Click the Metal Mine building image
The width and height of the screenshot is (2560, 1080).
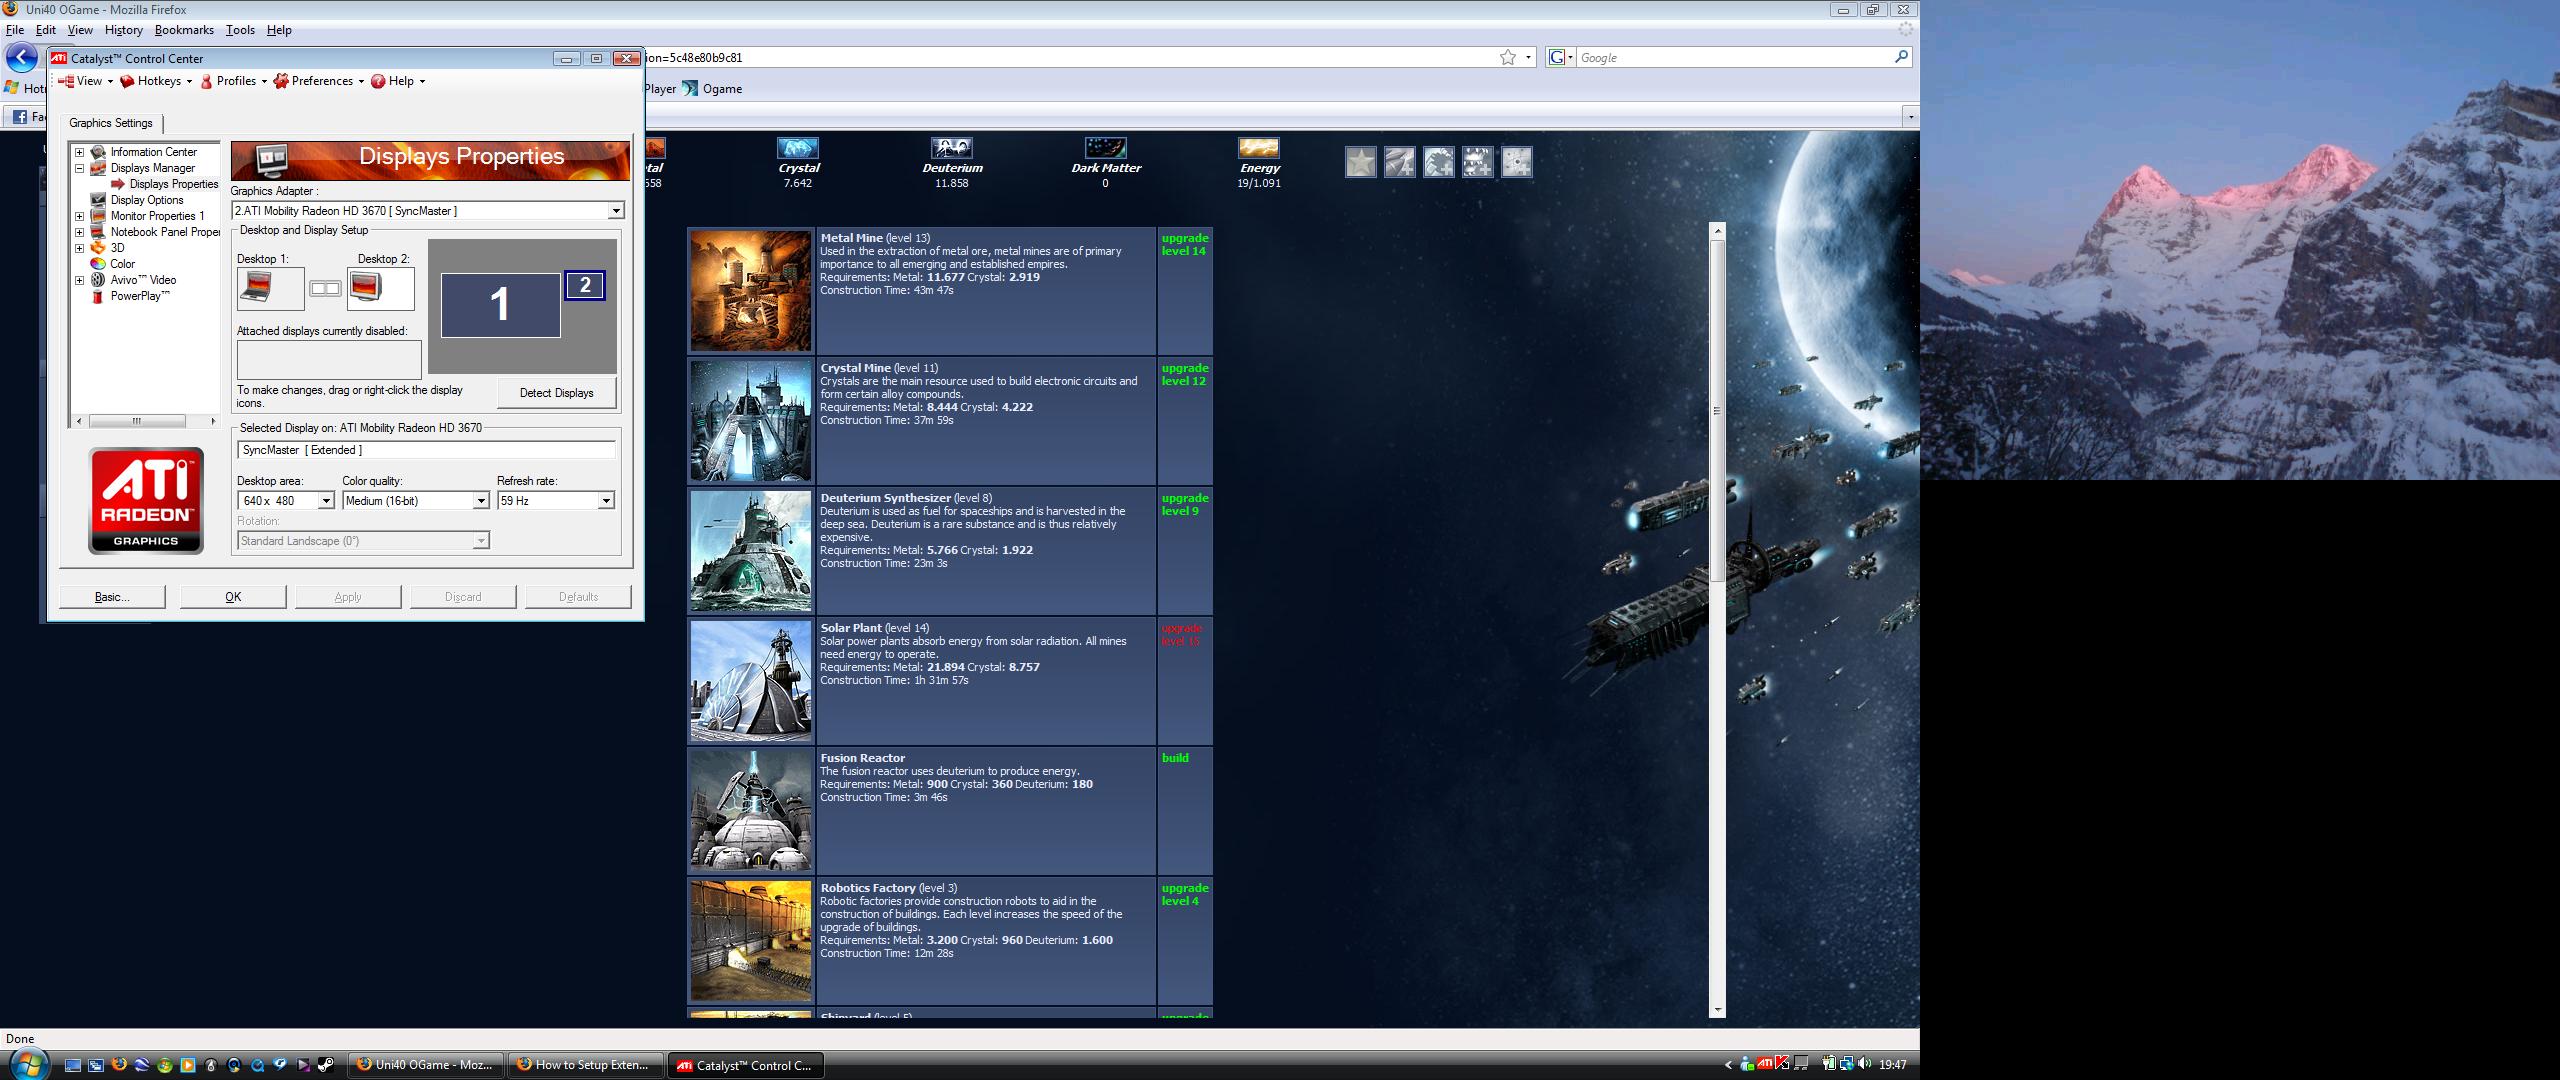click(751, 291)
